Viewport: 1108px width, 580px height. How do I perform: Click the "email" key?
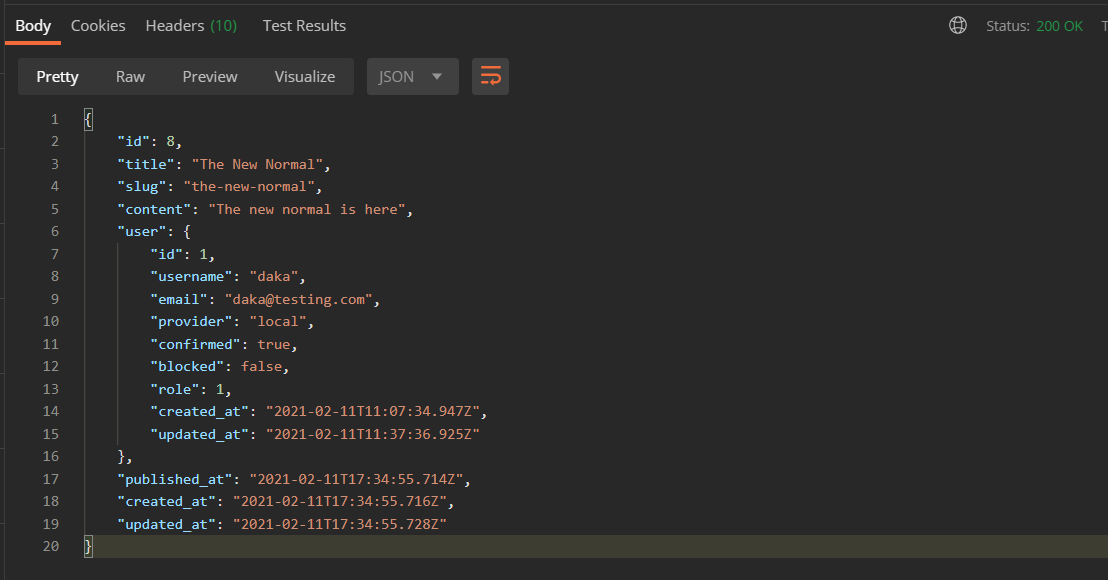point(179,300)
